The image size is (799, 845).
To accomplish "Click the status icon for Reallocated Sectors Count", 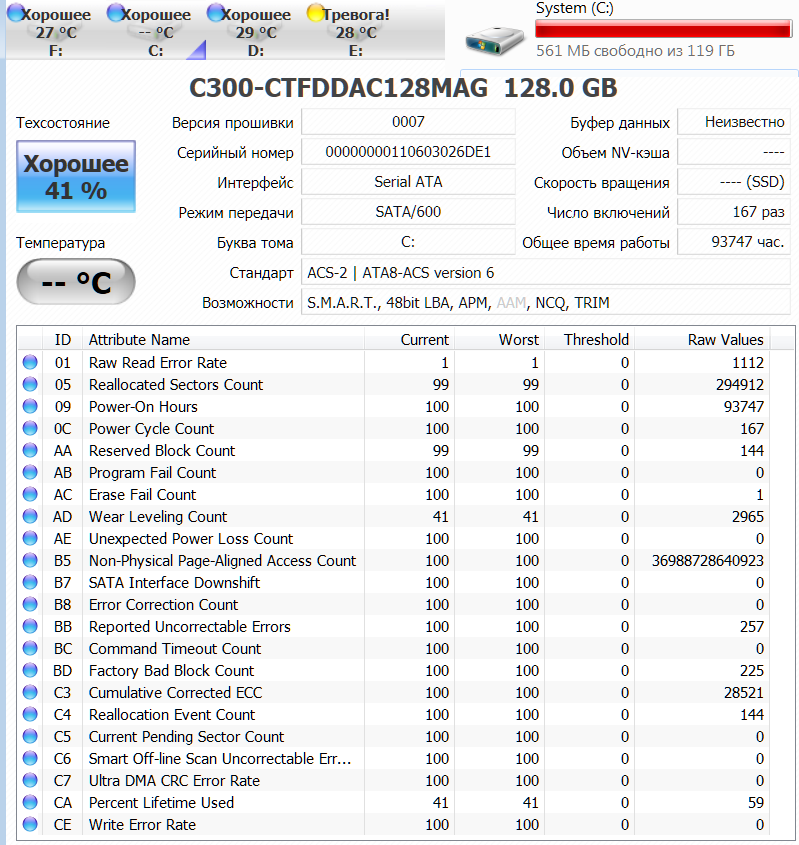I will coord(30,385).
